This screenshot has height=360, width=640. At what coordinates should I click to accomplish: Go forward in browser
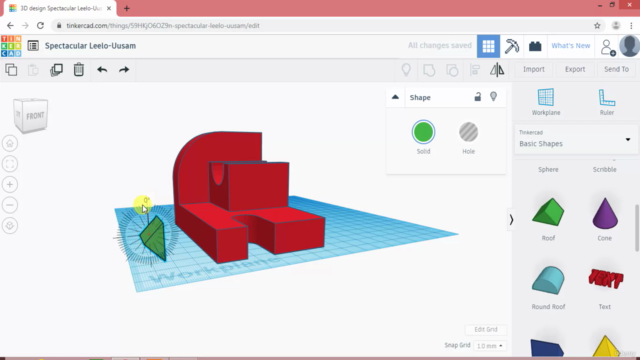tap(25, 25)
